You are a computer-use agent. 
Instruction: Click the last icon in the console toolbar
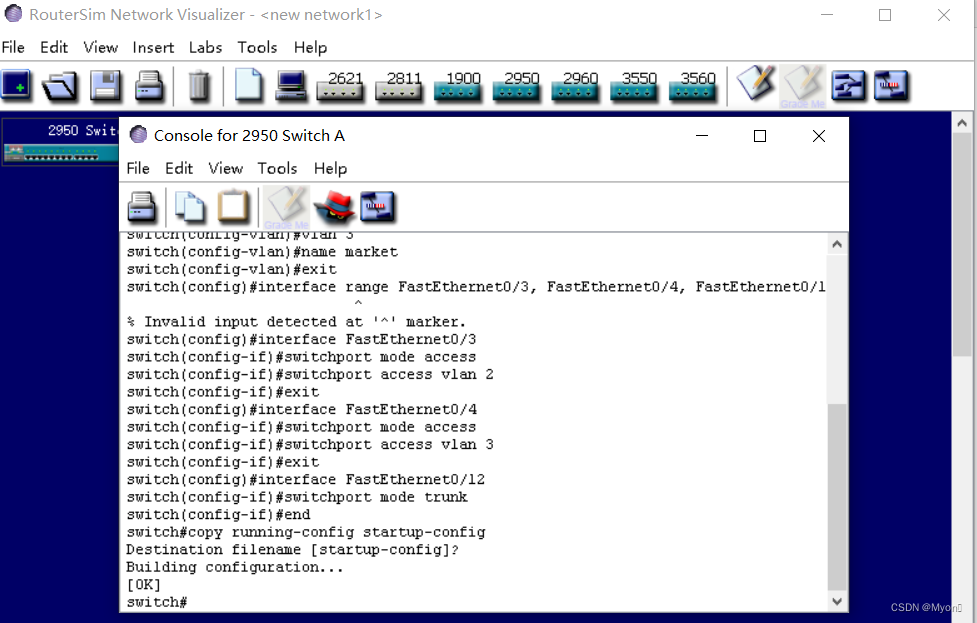(378, 207)
